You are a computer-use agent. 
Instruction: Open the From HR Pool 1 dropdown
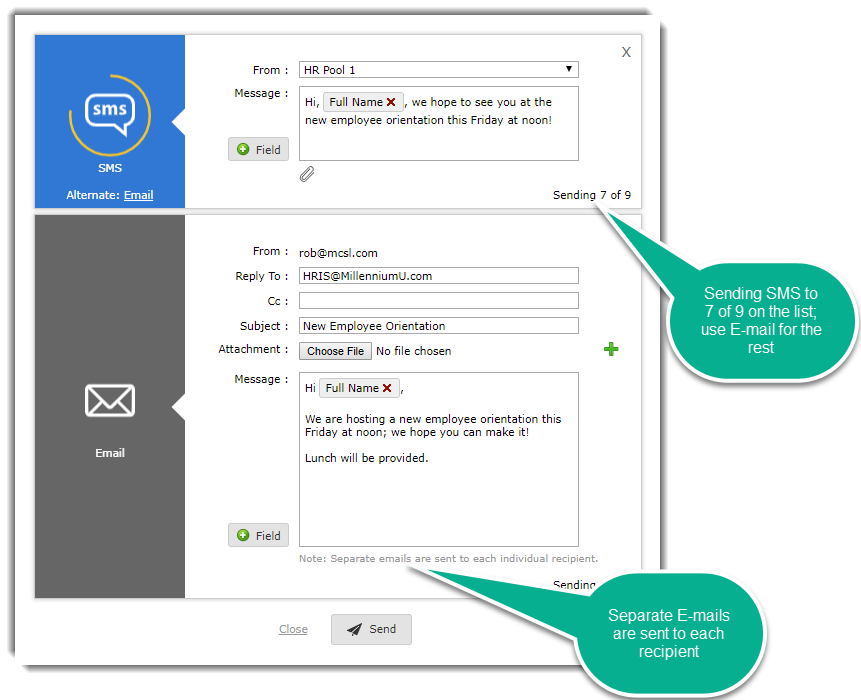click(438, 70)
